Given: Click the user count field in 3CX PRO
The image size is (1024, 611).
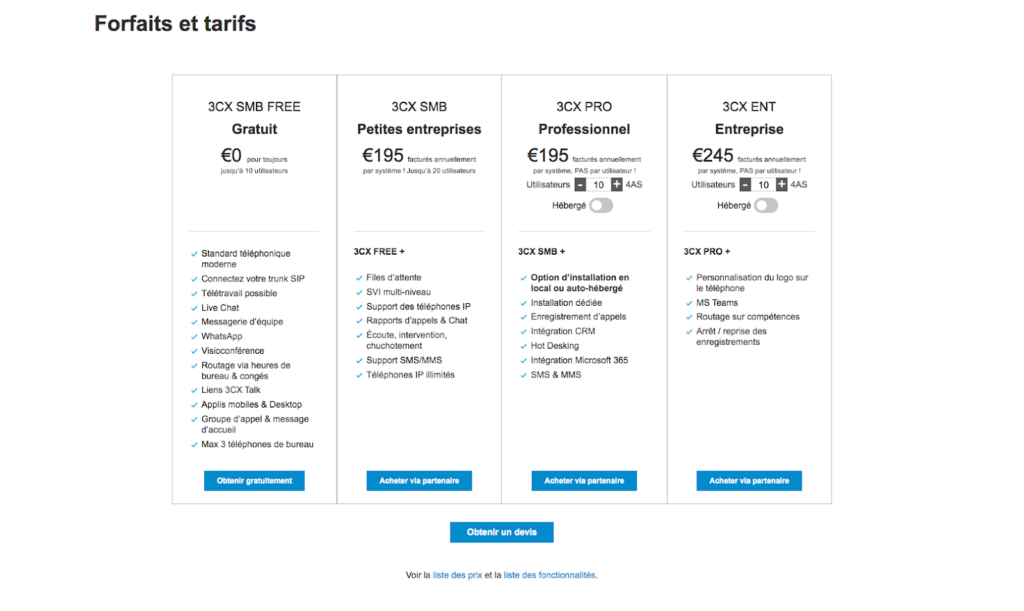Looking at the screenshot, I should click(598, 185).
